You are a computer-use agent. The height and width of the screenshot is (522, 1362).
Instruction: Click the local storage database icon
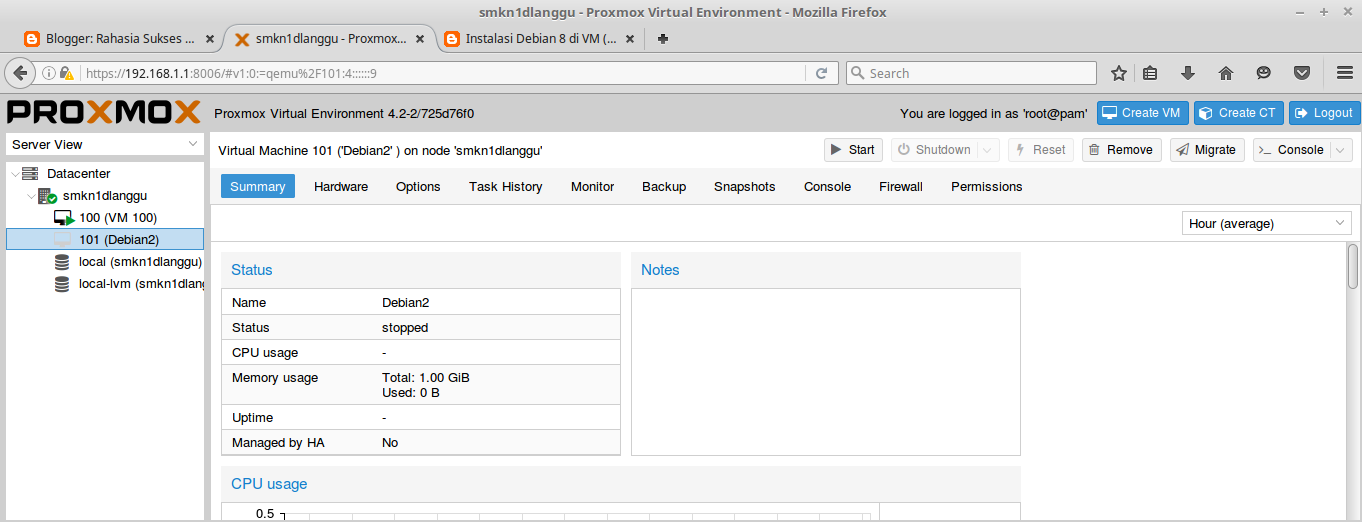click(62, 262)
